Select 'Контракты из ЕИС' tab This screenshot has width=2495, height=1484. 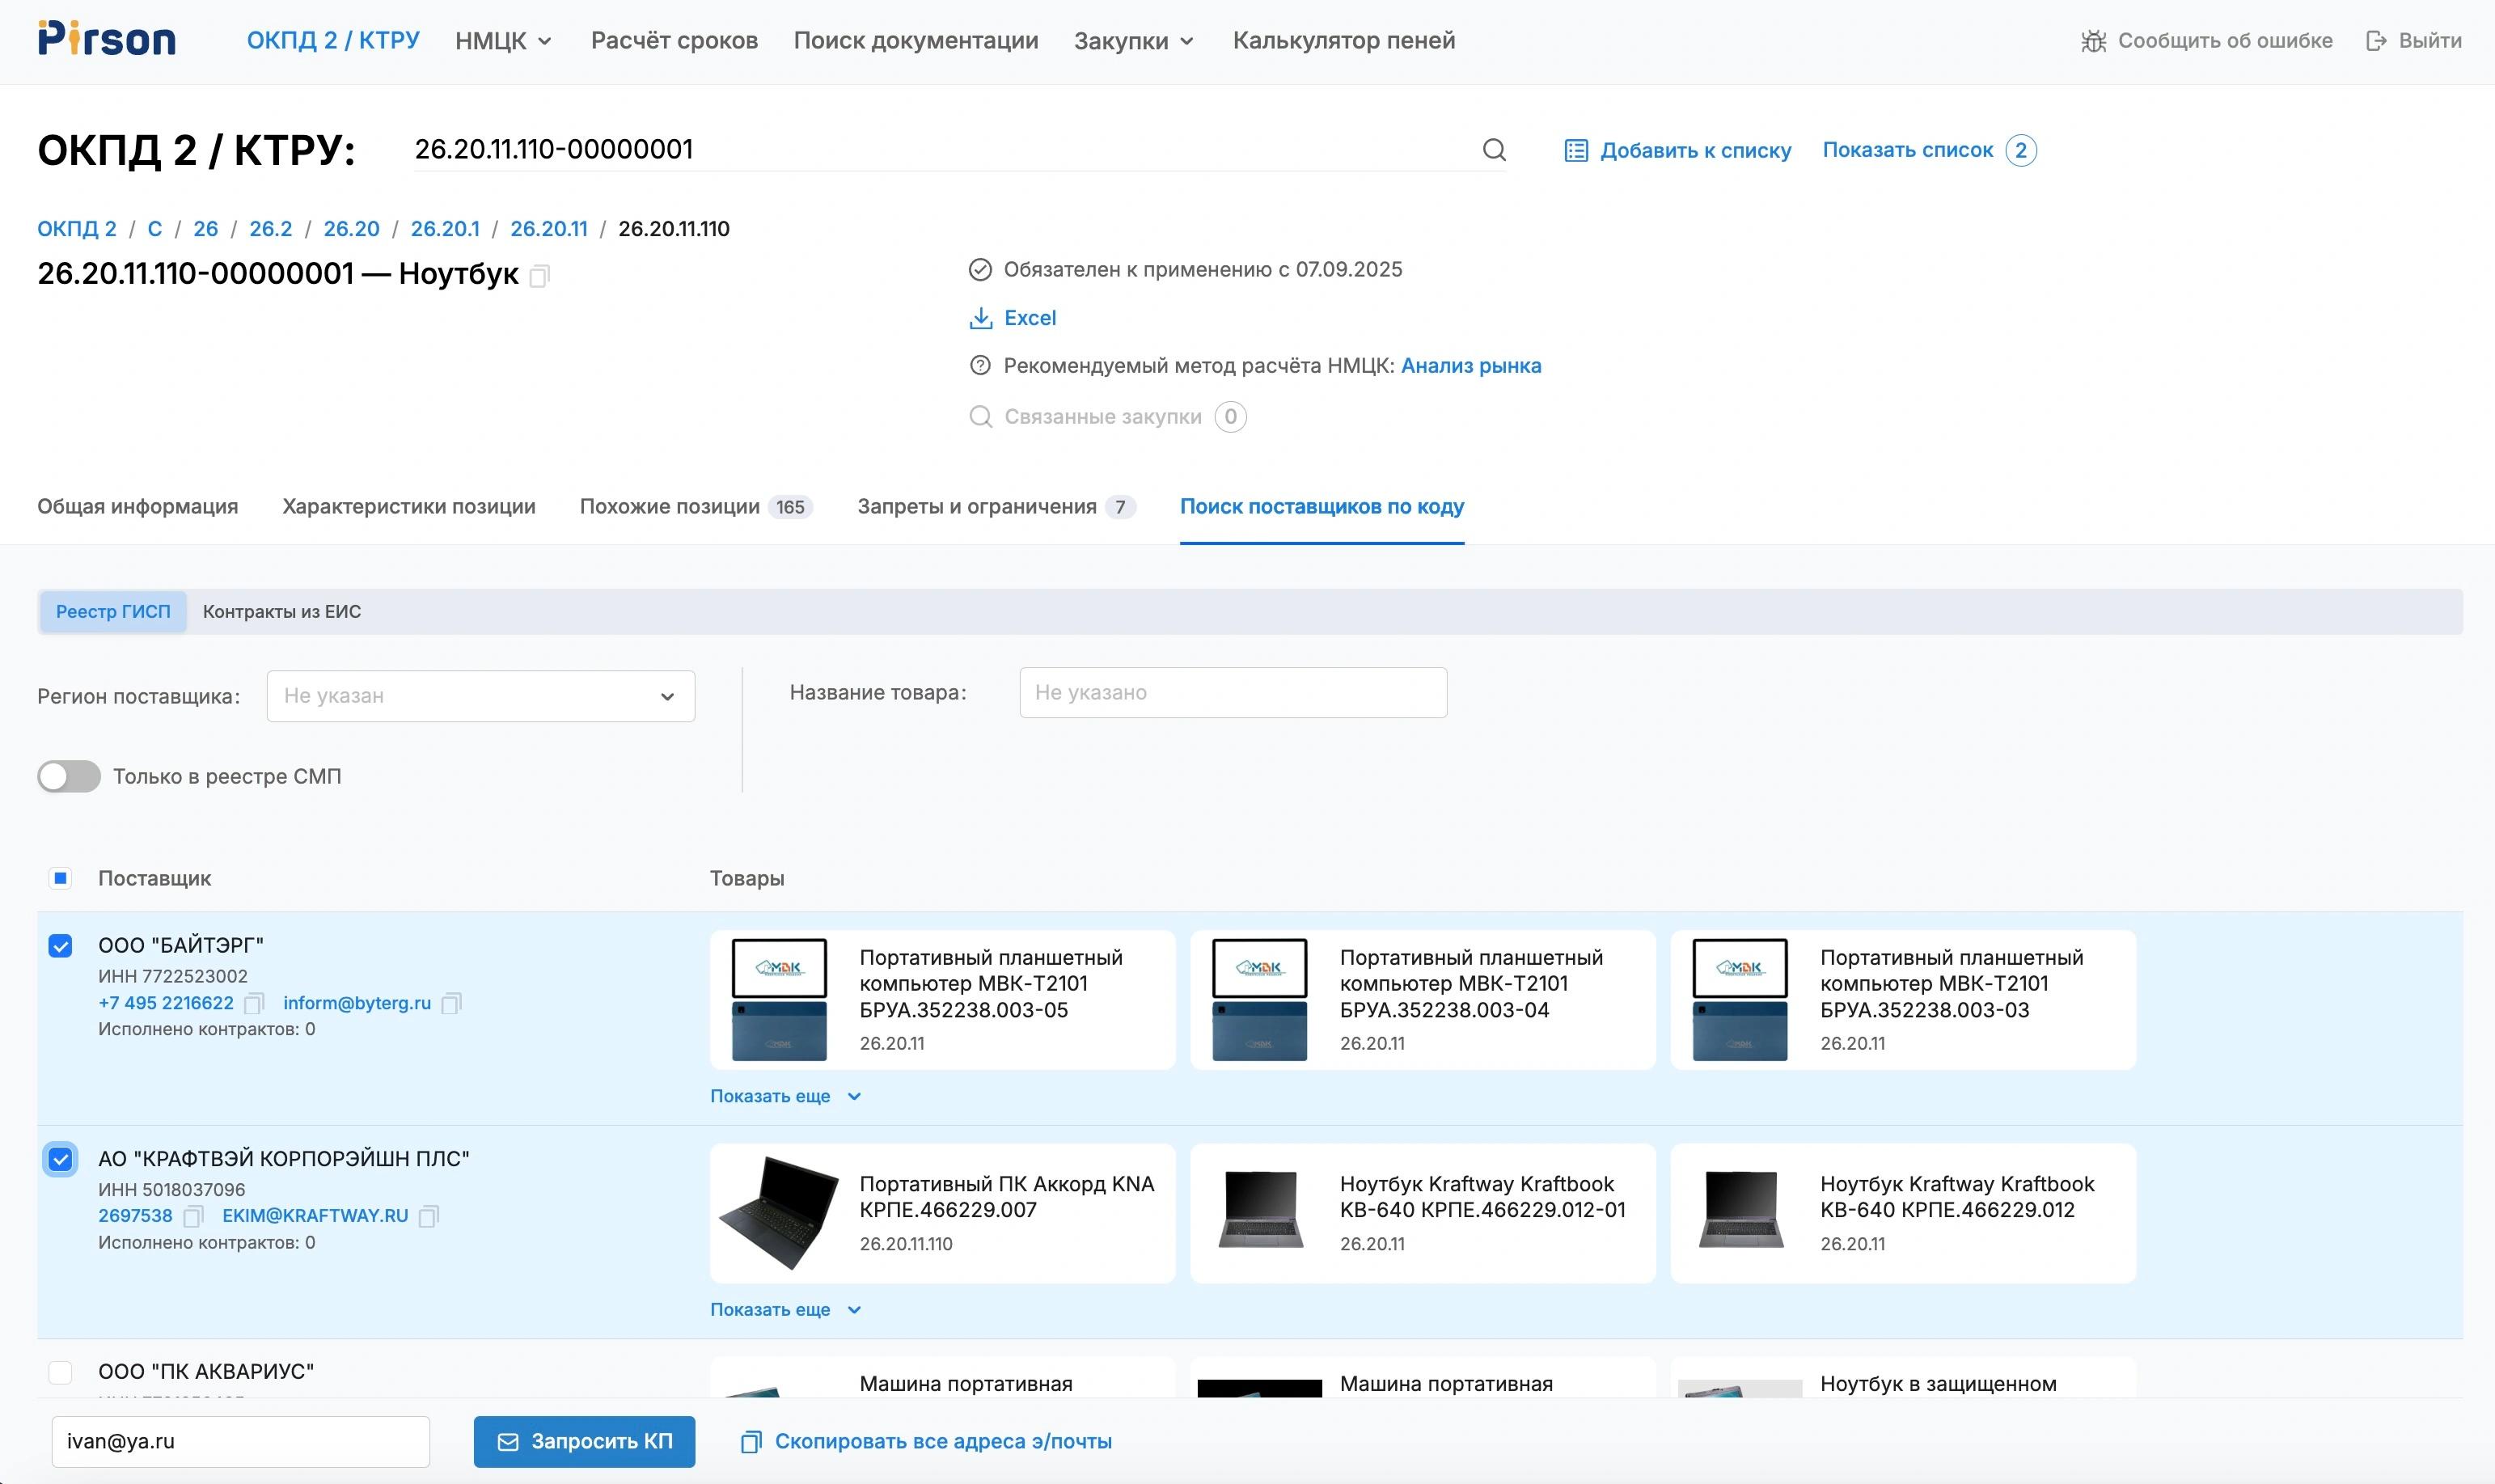click(281, 611)
